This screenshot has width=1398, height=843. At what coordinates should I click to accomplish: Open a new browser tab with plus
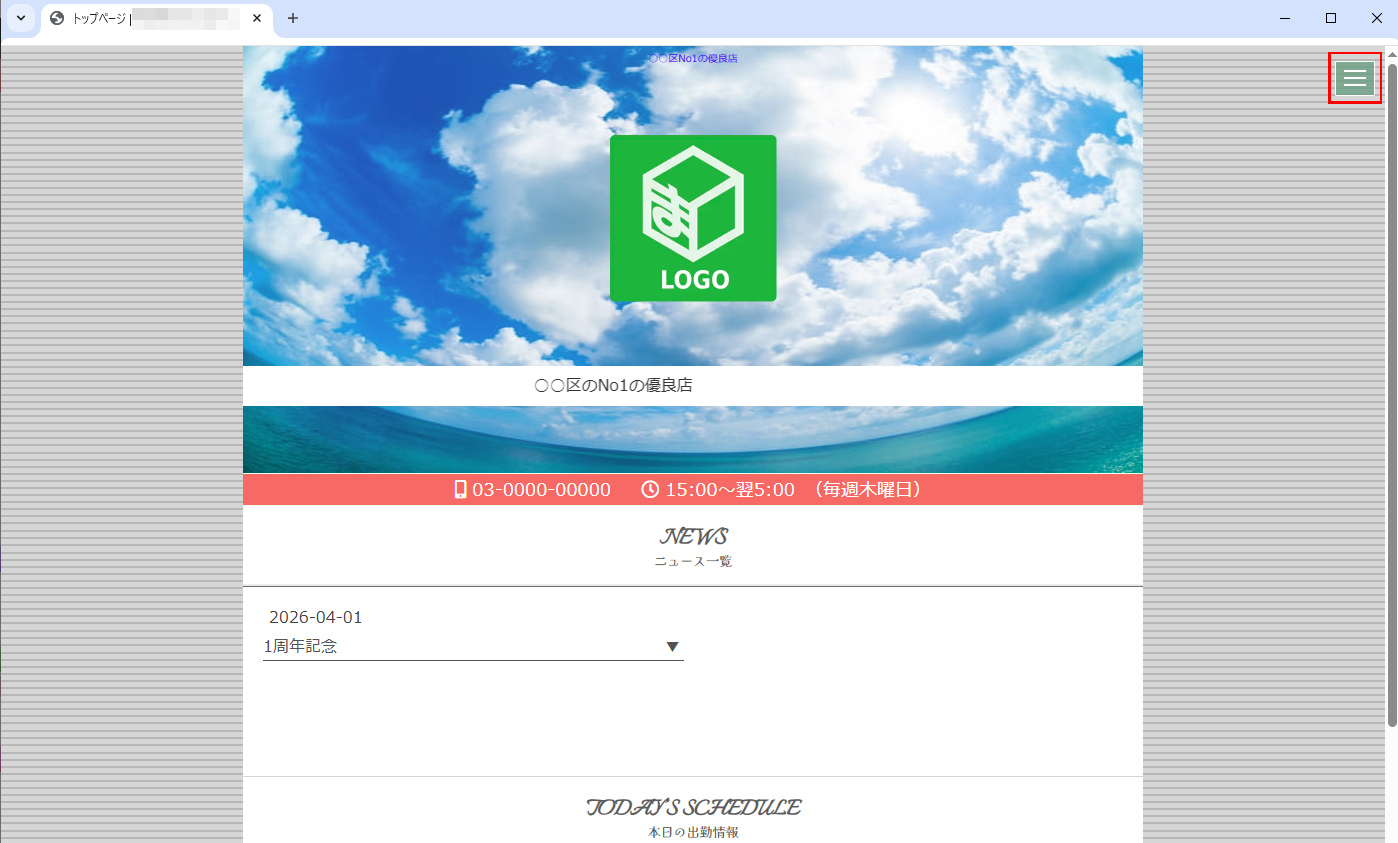(293, 18)
